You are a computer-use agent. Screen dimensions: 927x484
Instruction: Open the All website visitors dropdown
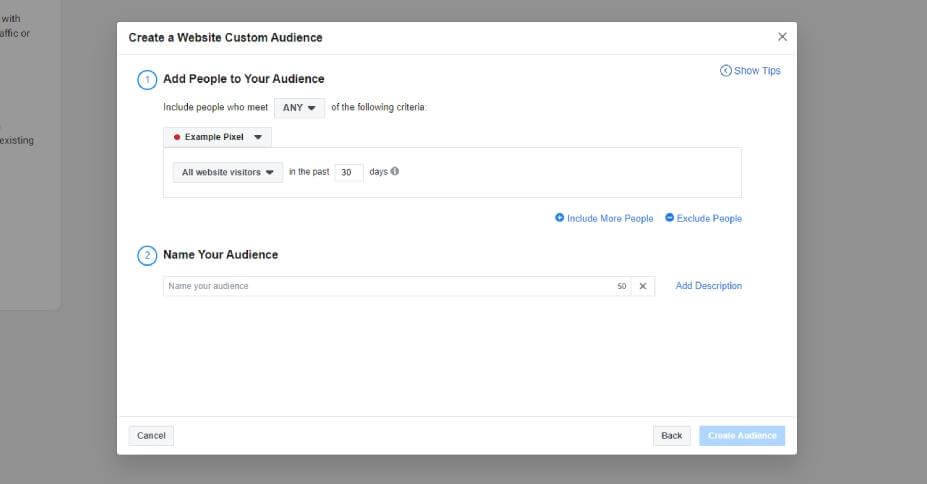(227, 172)
